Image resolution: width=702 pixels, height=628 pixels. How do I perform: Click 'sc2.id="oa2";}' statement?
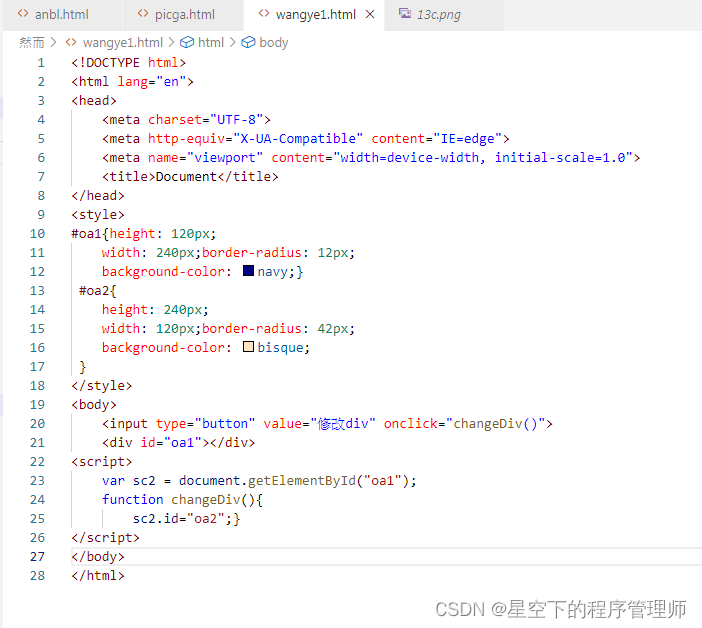tap(186, 519)
